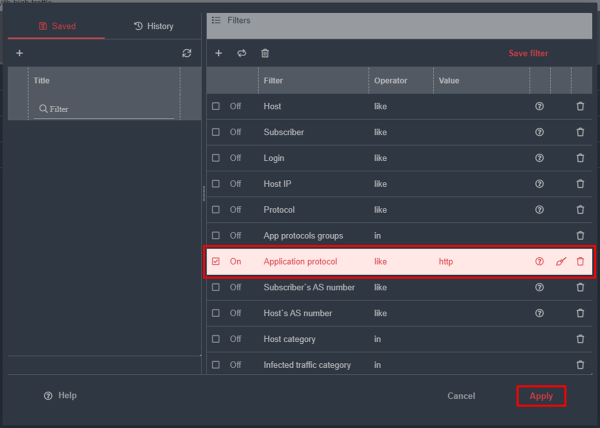This screenshot has height=428, width=600.
Task: Enable the Host category filter checkbox
Action: point(215,339)
